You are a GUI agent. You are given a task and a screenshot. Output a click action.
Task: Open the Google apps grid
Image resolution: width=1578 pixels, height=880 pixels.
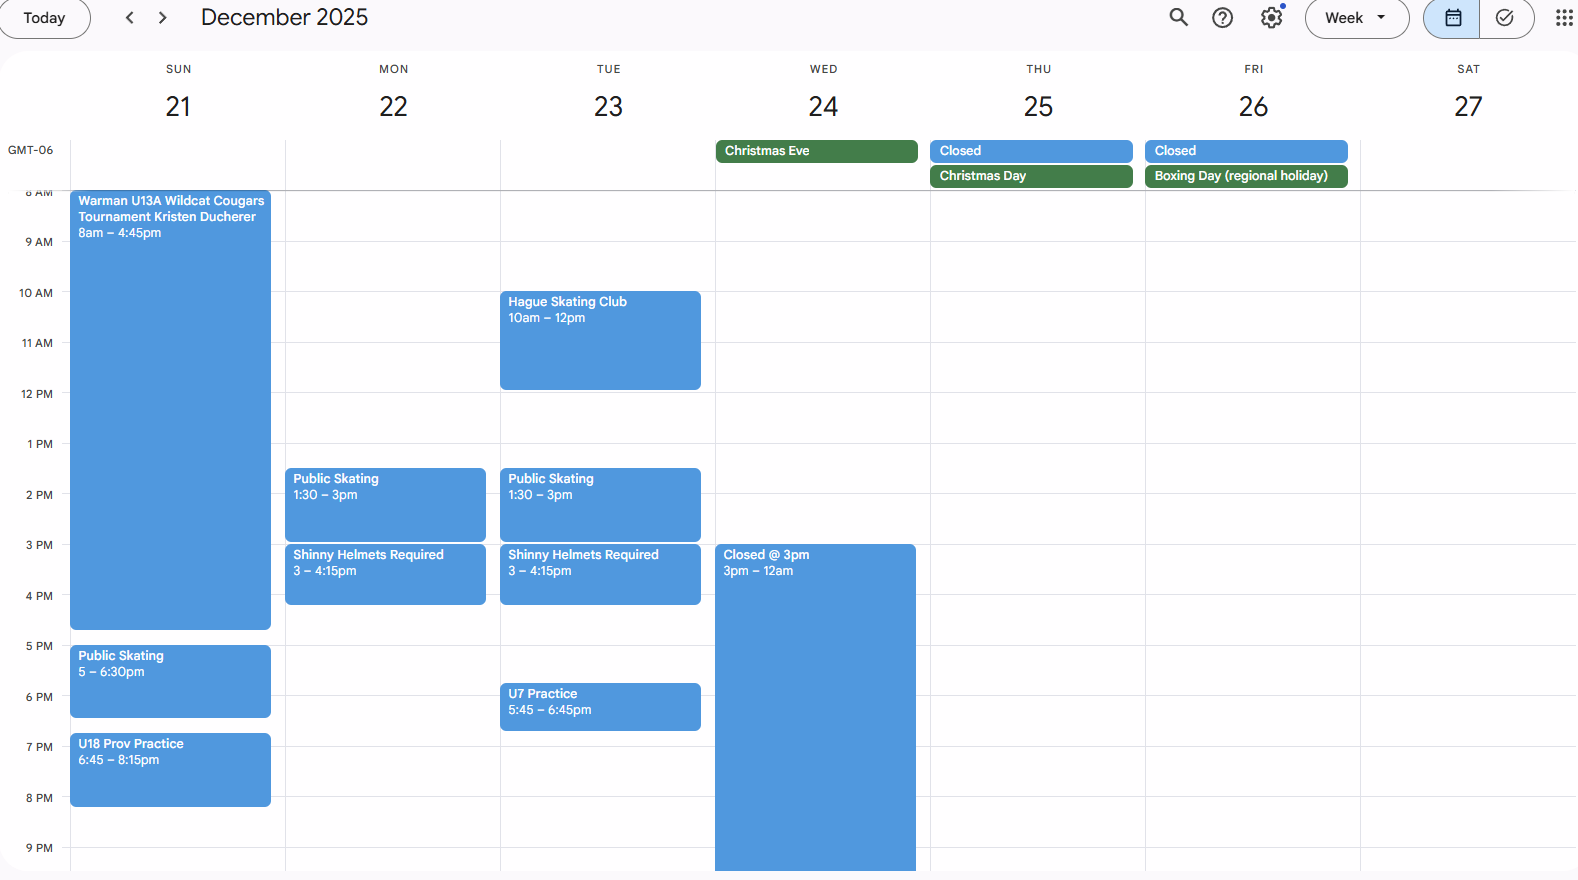pyautogui.click(x=1564, y=18)
